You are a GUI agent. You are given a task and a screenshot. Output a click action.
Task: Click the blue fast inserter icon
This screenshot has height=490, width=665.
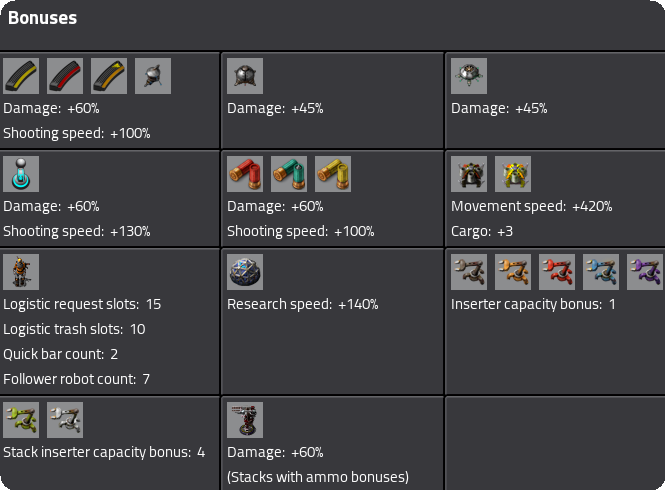[601, 272]
